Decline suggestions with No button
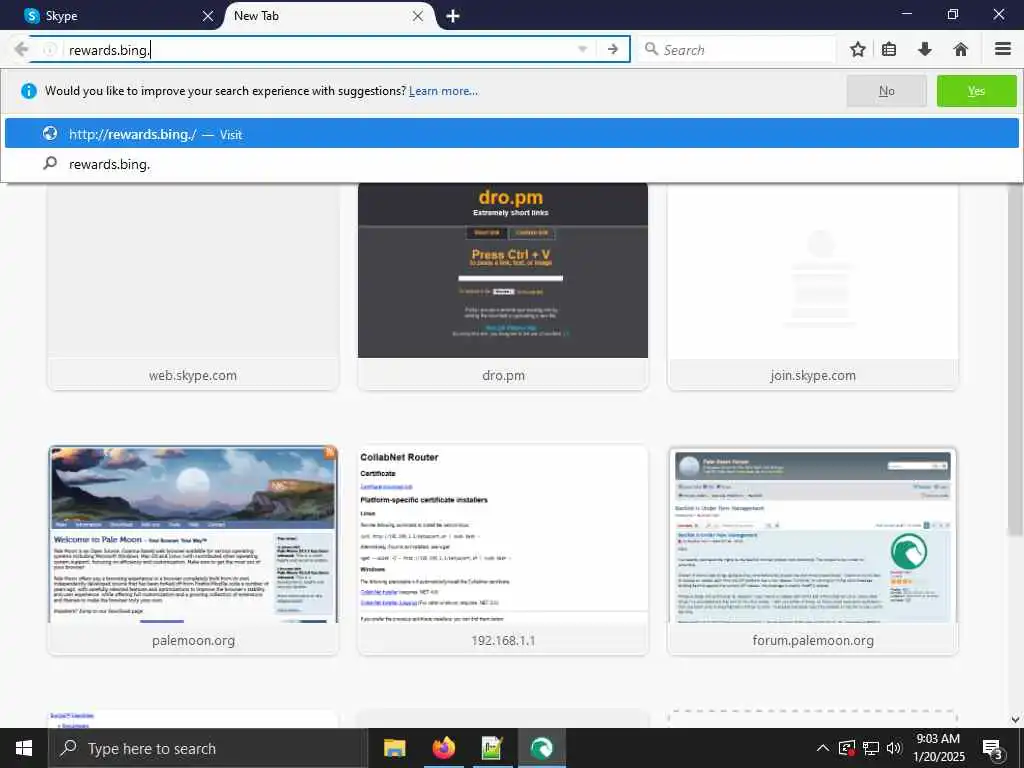Image resolution: width=1024 pixels, height=768 pixels. [886, 91]
